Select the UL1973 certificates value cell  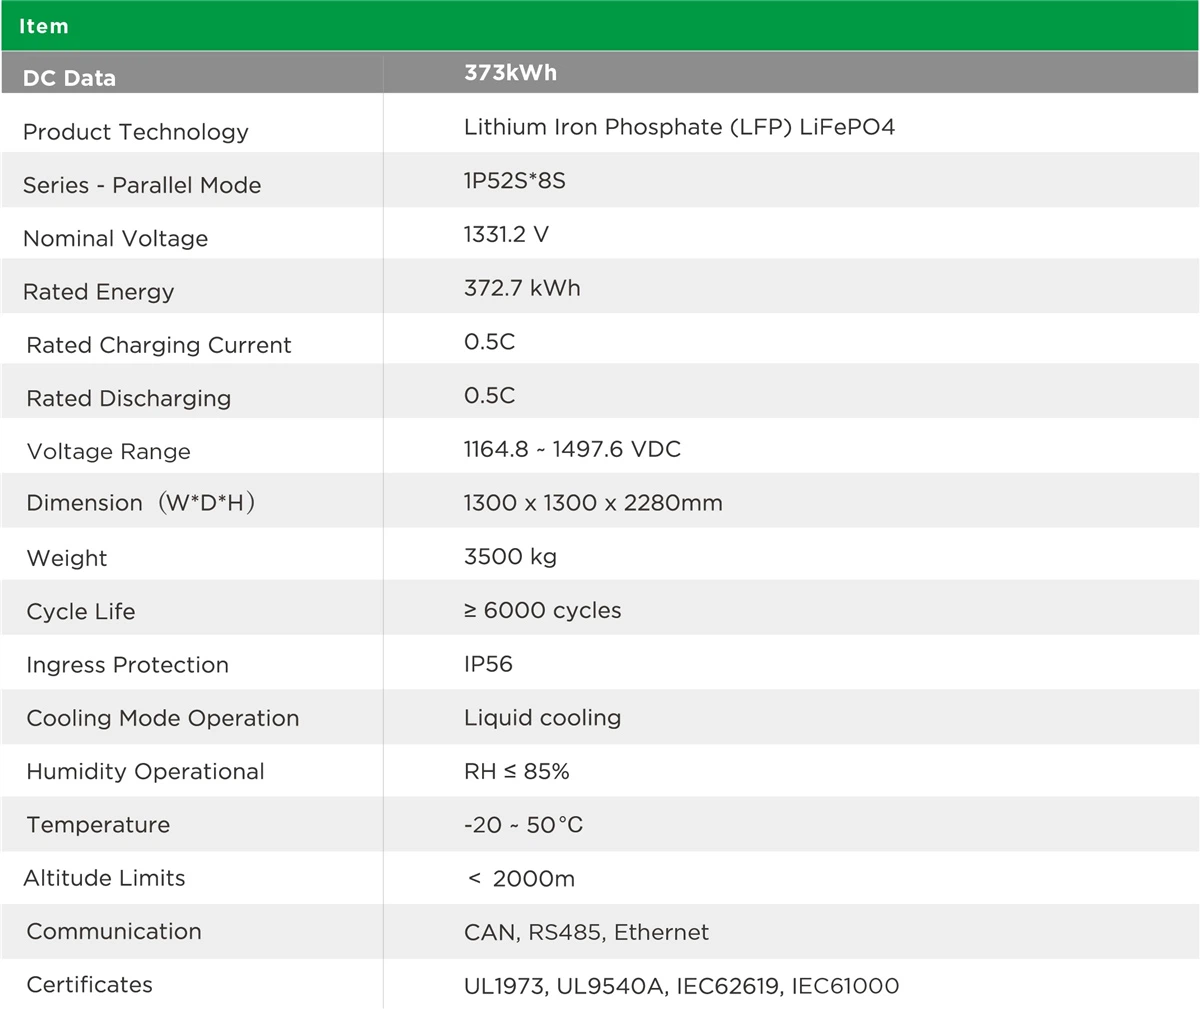[681, 986]
